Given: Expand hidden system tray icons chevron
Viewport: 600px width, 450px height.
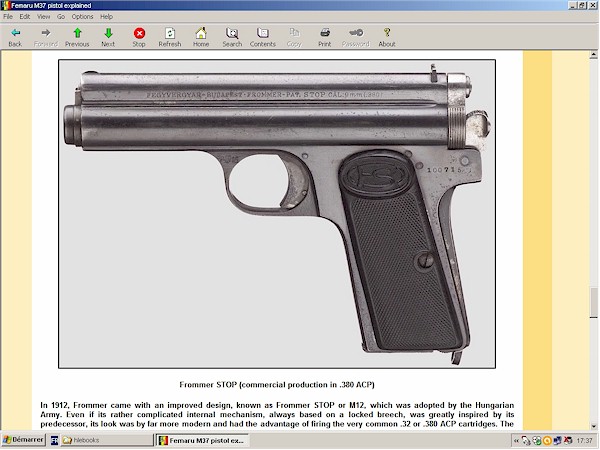Looking at the screenshot, I should [x=516, y=441].
